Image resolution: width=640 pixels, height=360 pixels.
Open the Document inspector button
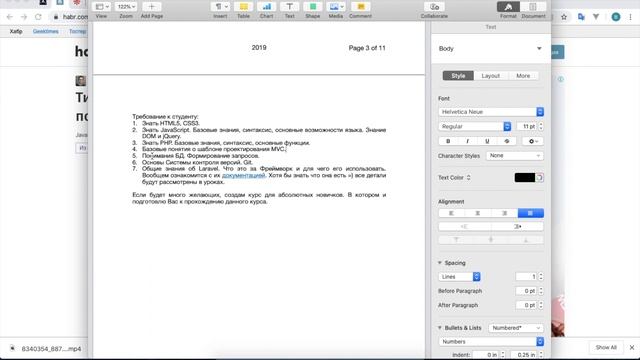click(533, 7)
